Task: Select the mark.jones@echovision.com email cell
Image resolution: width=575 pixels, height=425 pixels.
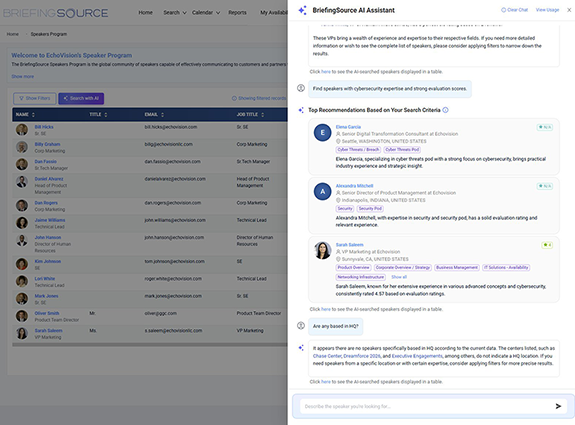Action: 173,296
